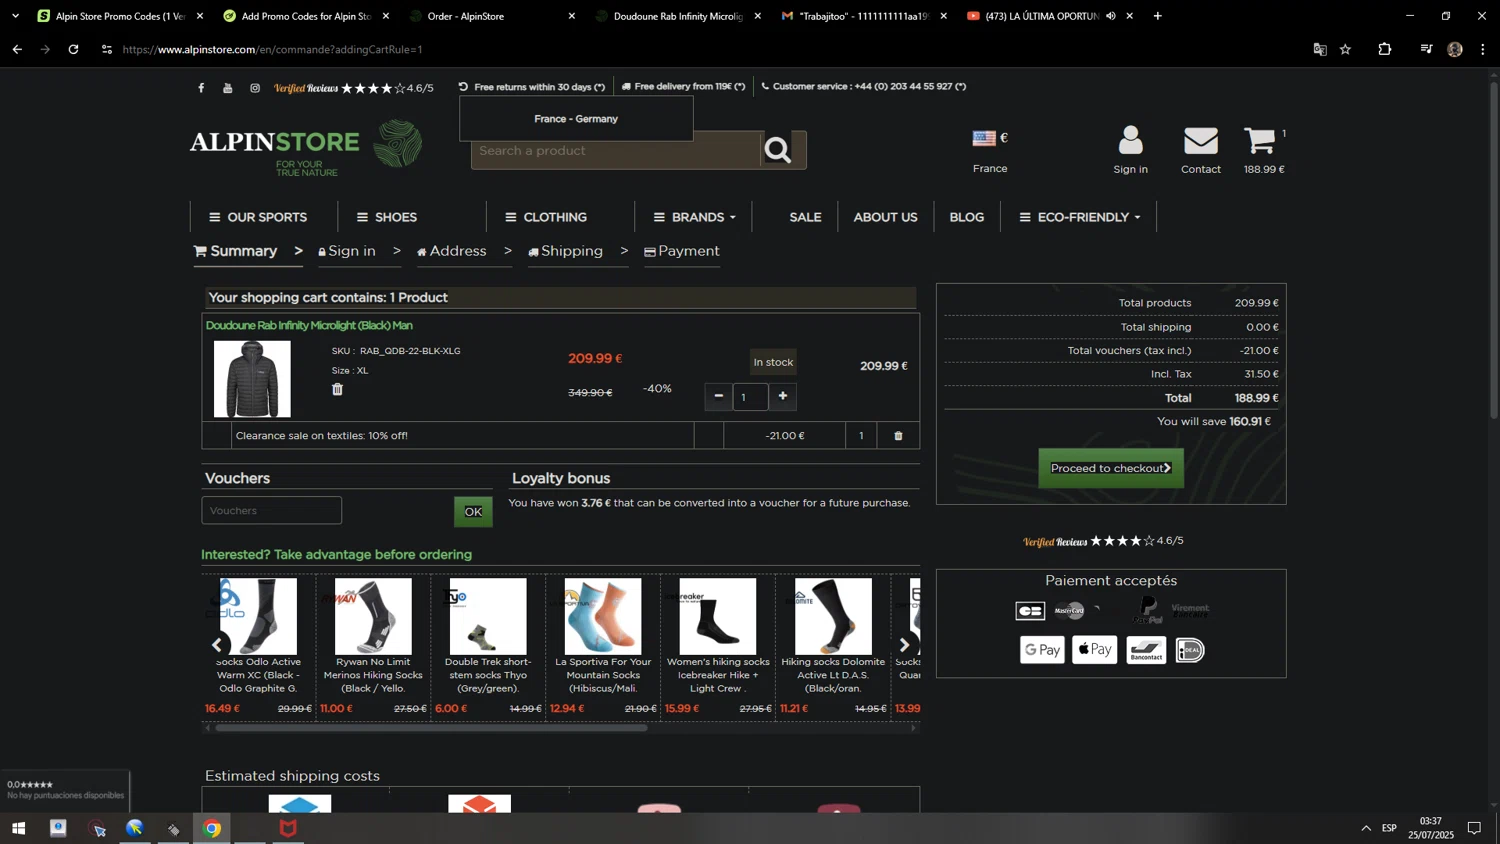Select France - Germany option
Screen dimensions: 1500x844
576,119
